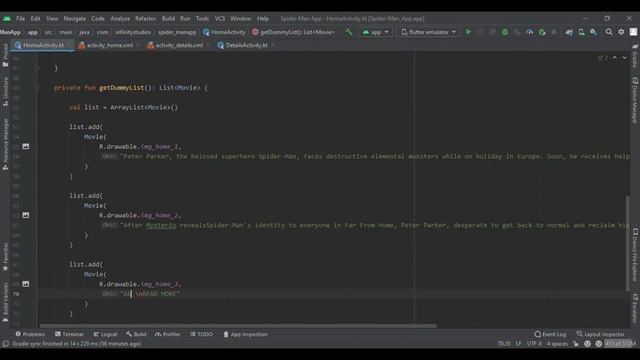Open the app run configuration dropdown
The height and width of the screenshot is (360, 640).
375,32
